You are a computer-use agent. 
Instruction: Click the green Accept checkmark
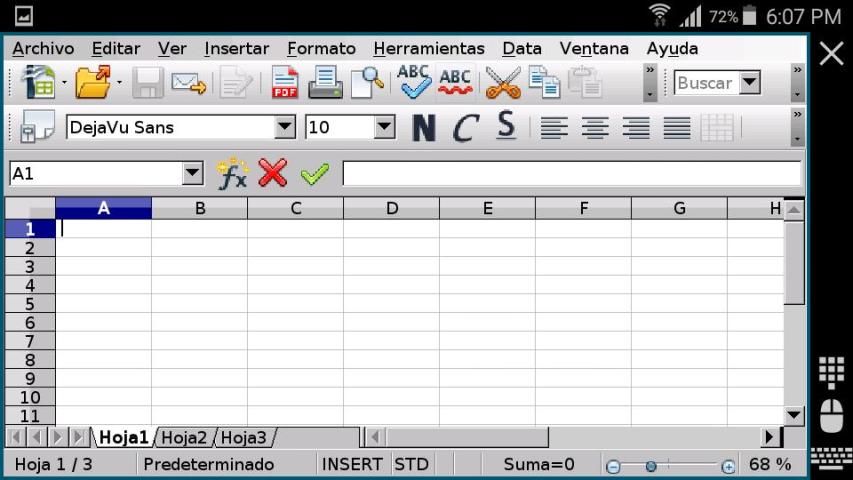pos(314,174)
